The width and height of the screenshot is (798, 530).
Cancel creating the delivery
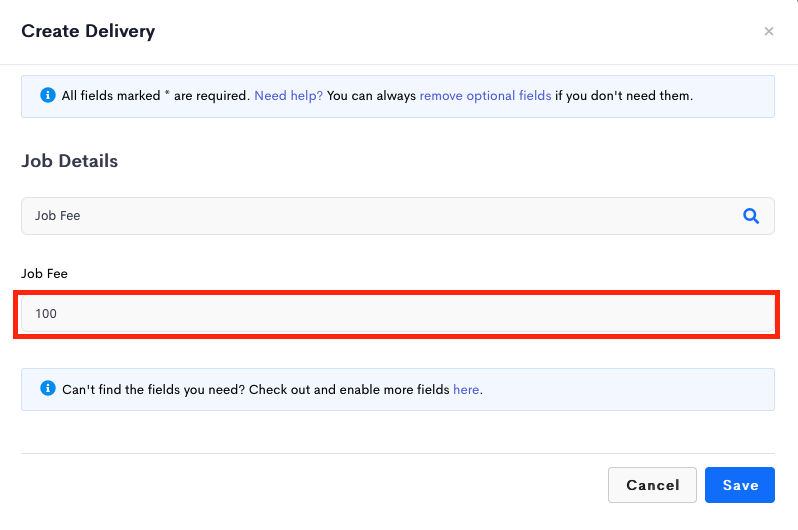click(x=652, y=485)
